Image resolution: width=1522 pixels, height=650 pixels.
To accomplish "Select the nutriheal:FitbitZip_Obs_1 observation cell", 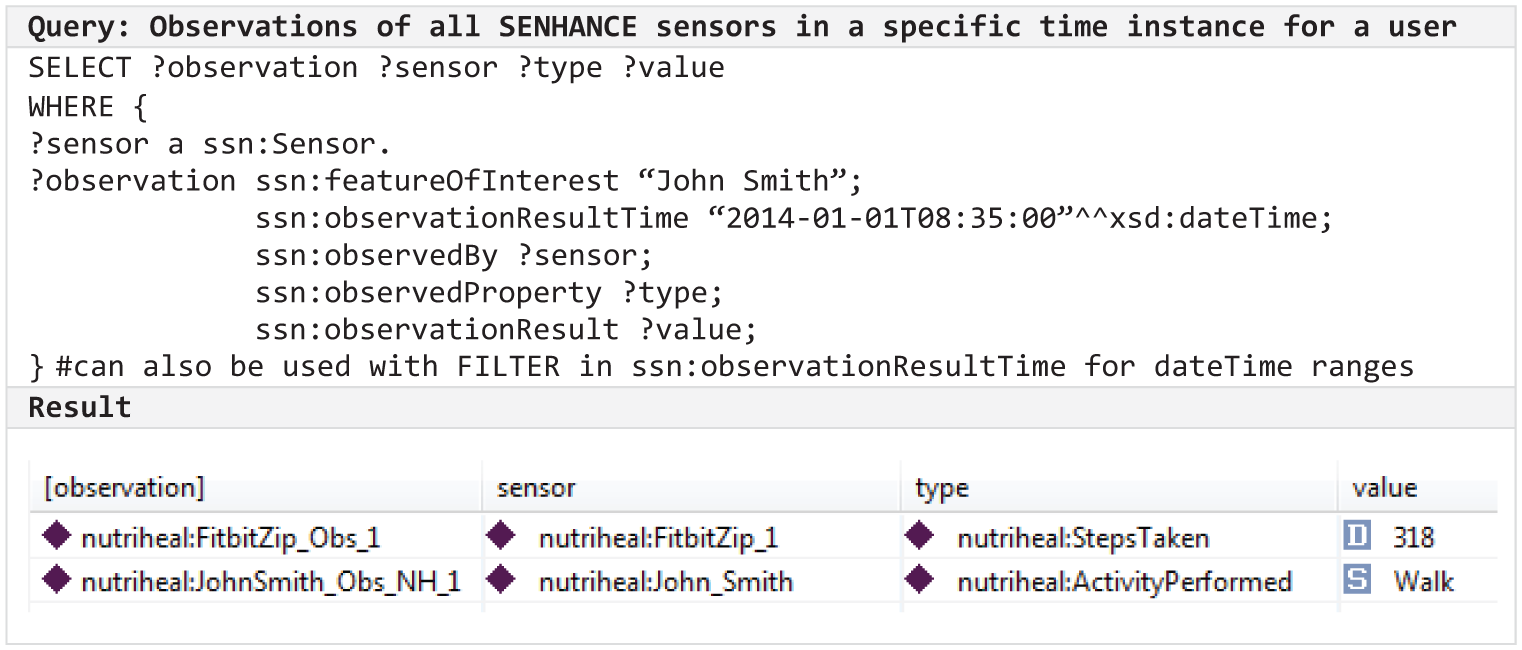I will [x=256, y=537].
